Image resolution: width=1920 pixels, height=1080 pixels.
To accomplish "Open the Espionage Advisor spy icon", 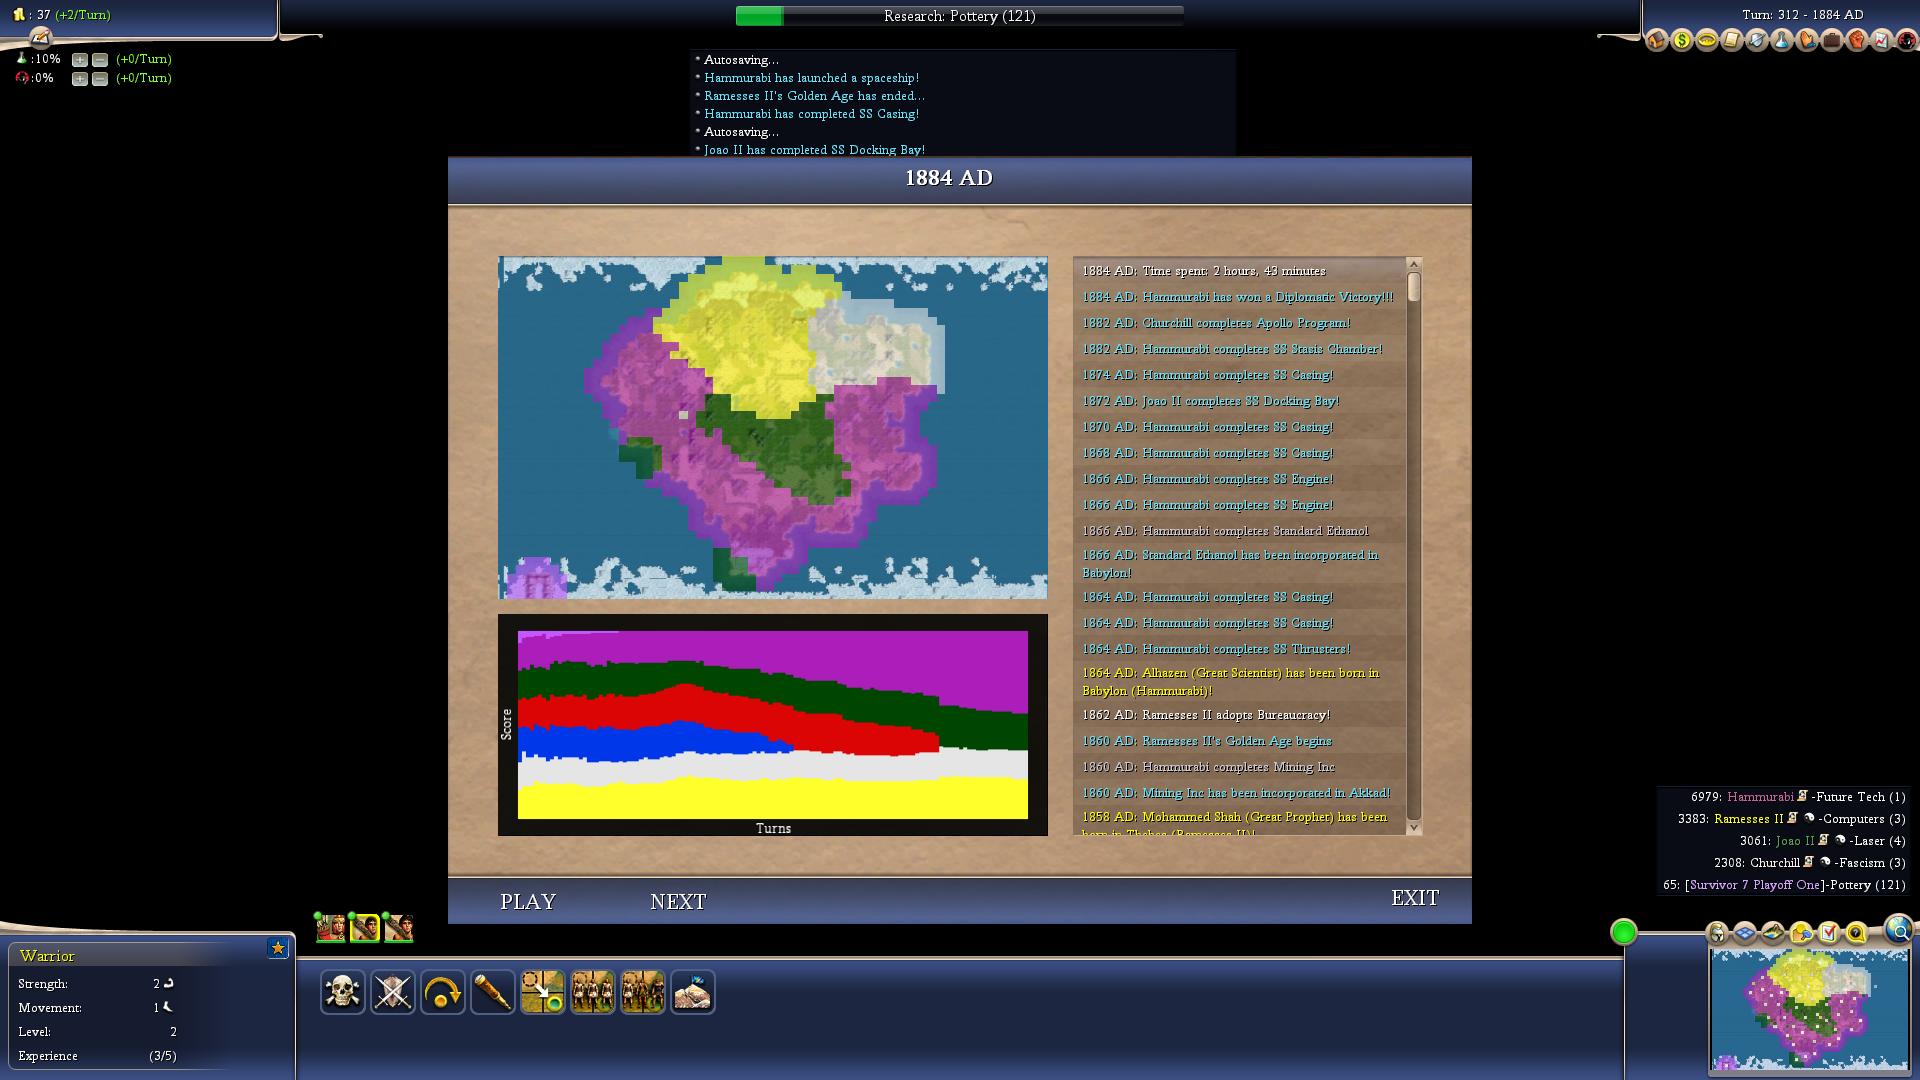I will tap(1907, 40).
